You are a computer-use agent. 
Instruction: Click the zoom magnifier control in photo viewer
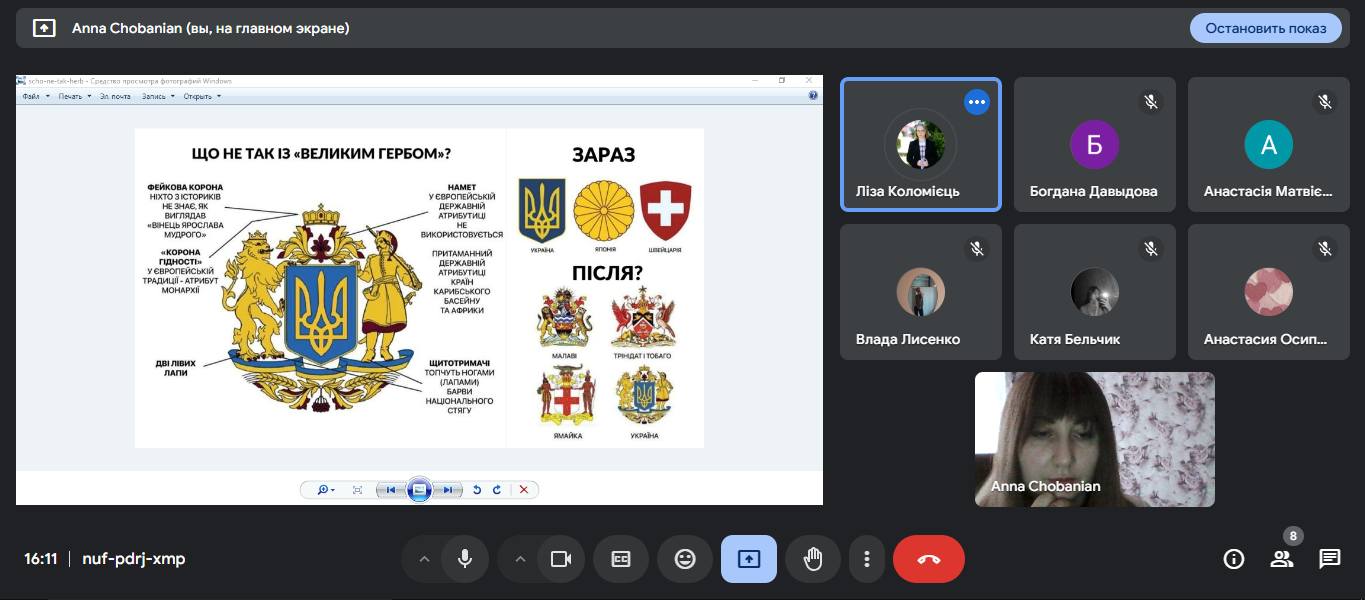(x=325, y=490)
